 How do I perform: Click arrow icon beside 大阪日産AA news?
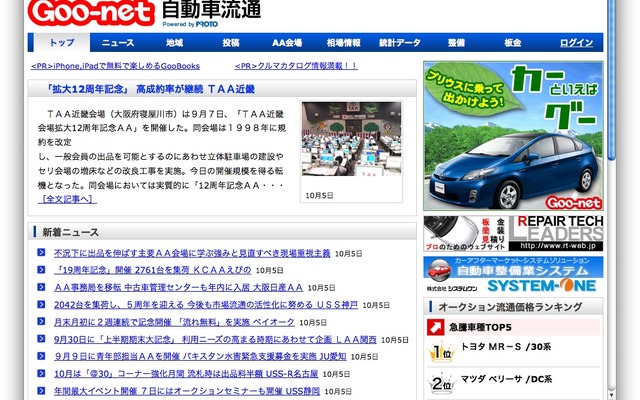pos(41,287)
